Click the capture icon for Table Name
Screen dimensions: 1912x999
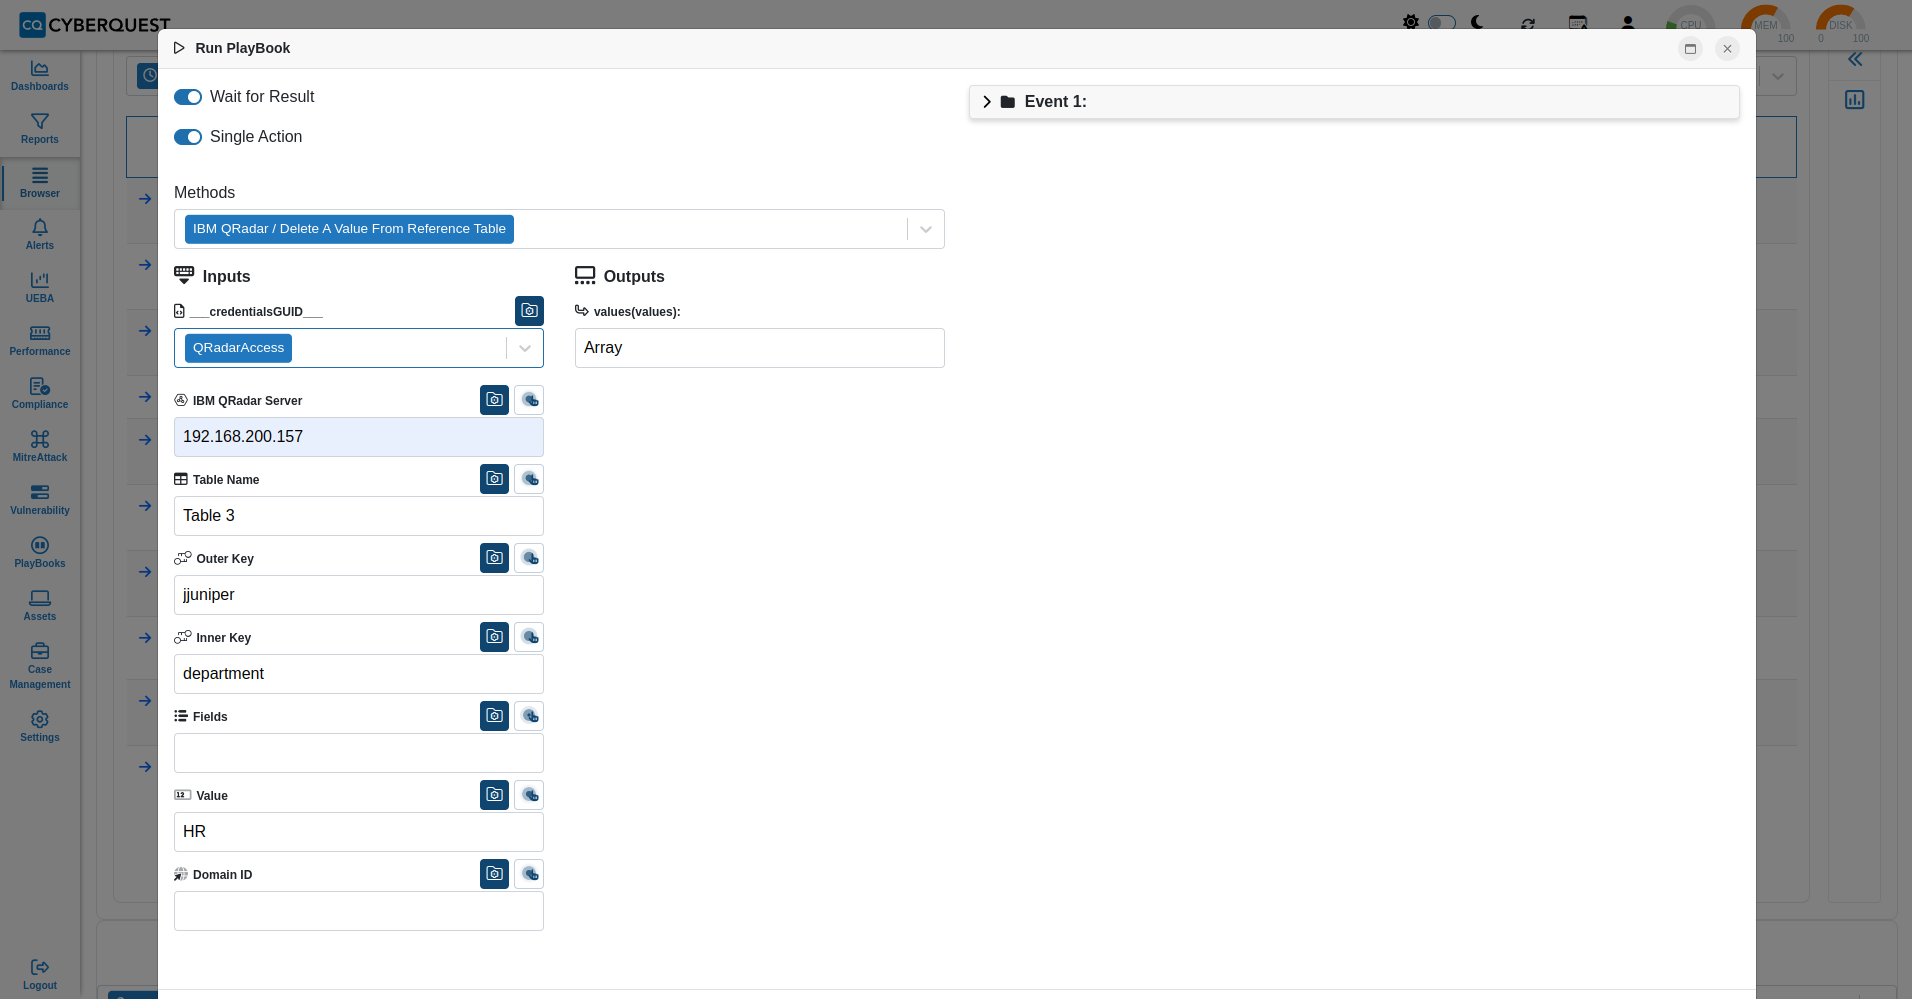494,479
